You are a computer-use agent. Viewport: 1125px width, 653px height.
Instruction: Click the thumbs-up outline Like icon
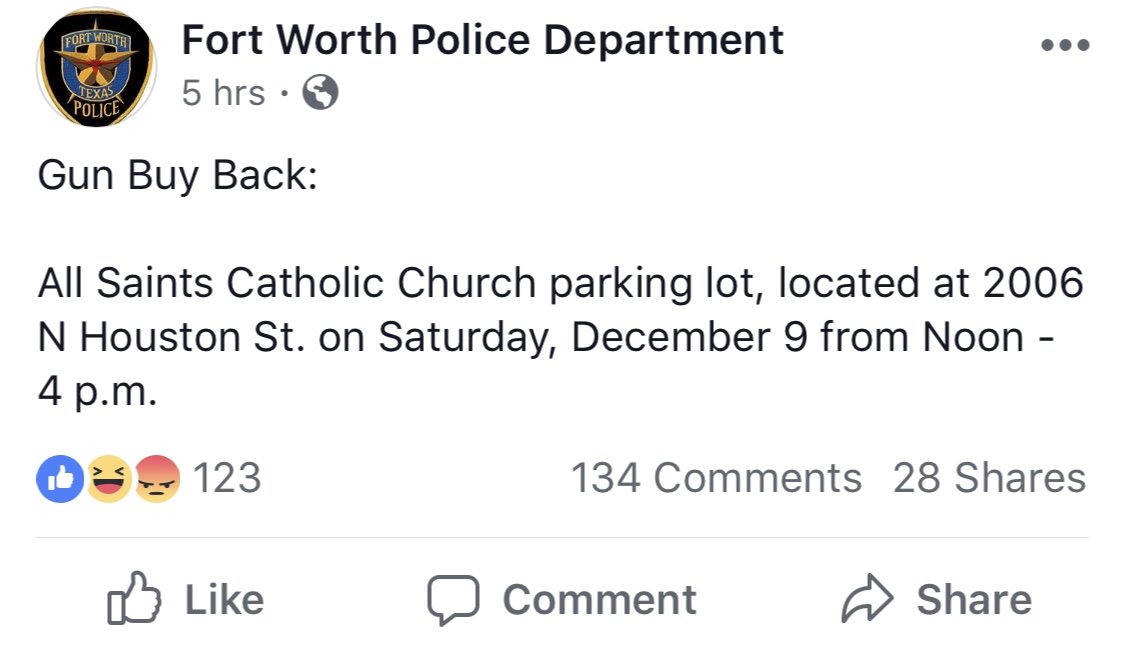coord(133,598)
